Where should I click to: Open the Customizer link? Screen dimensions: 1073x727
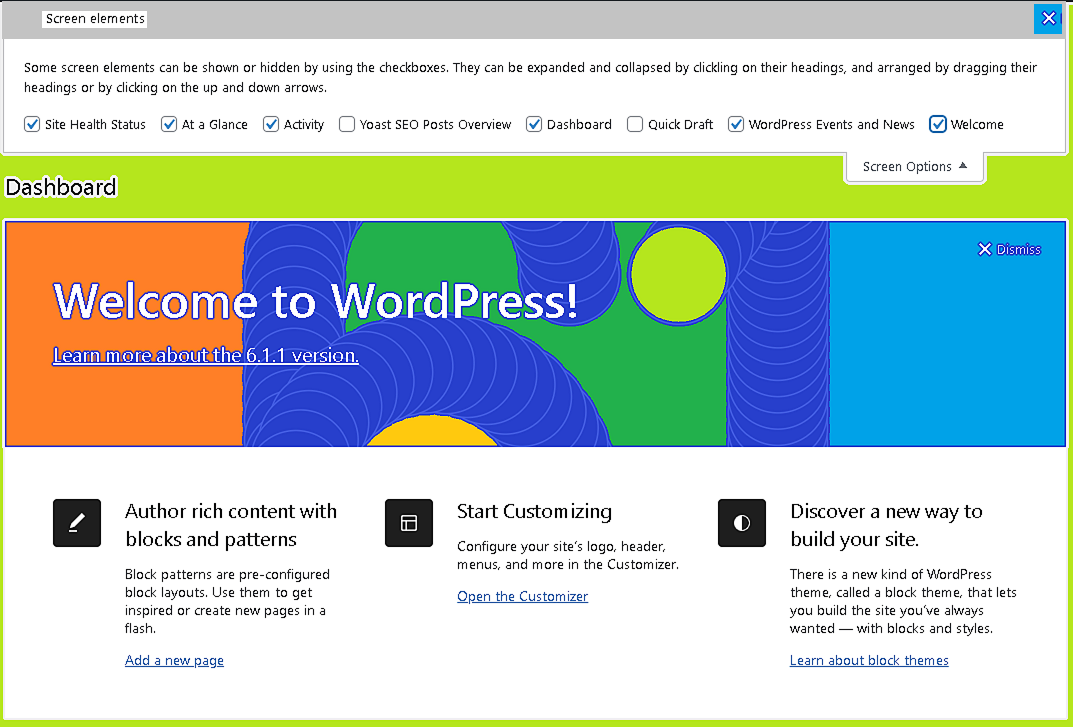(522, 596)
